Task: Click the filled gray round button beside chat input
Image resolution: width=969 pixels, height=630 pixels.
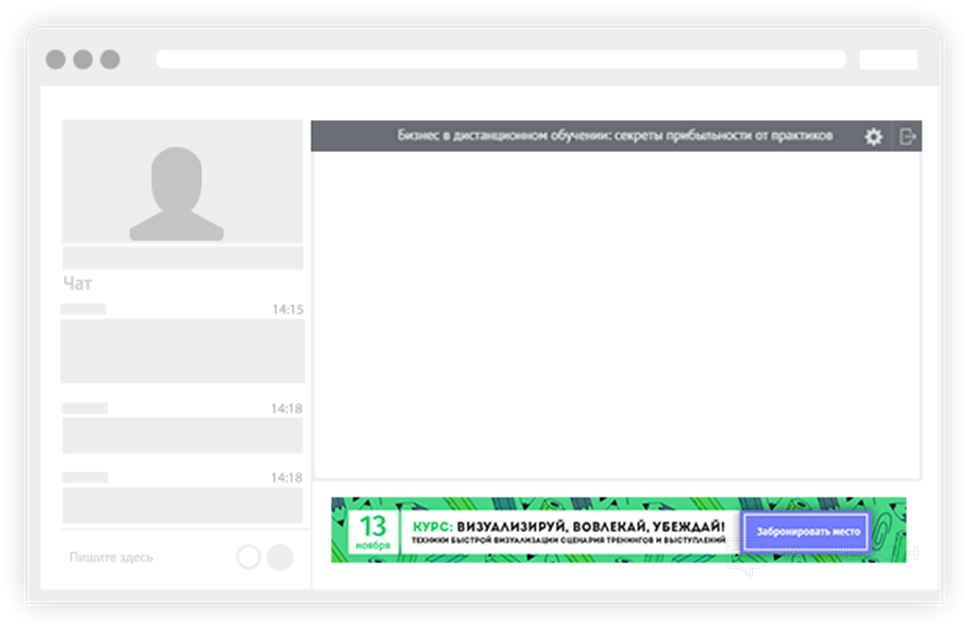Action: (280, 557)
